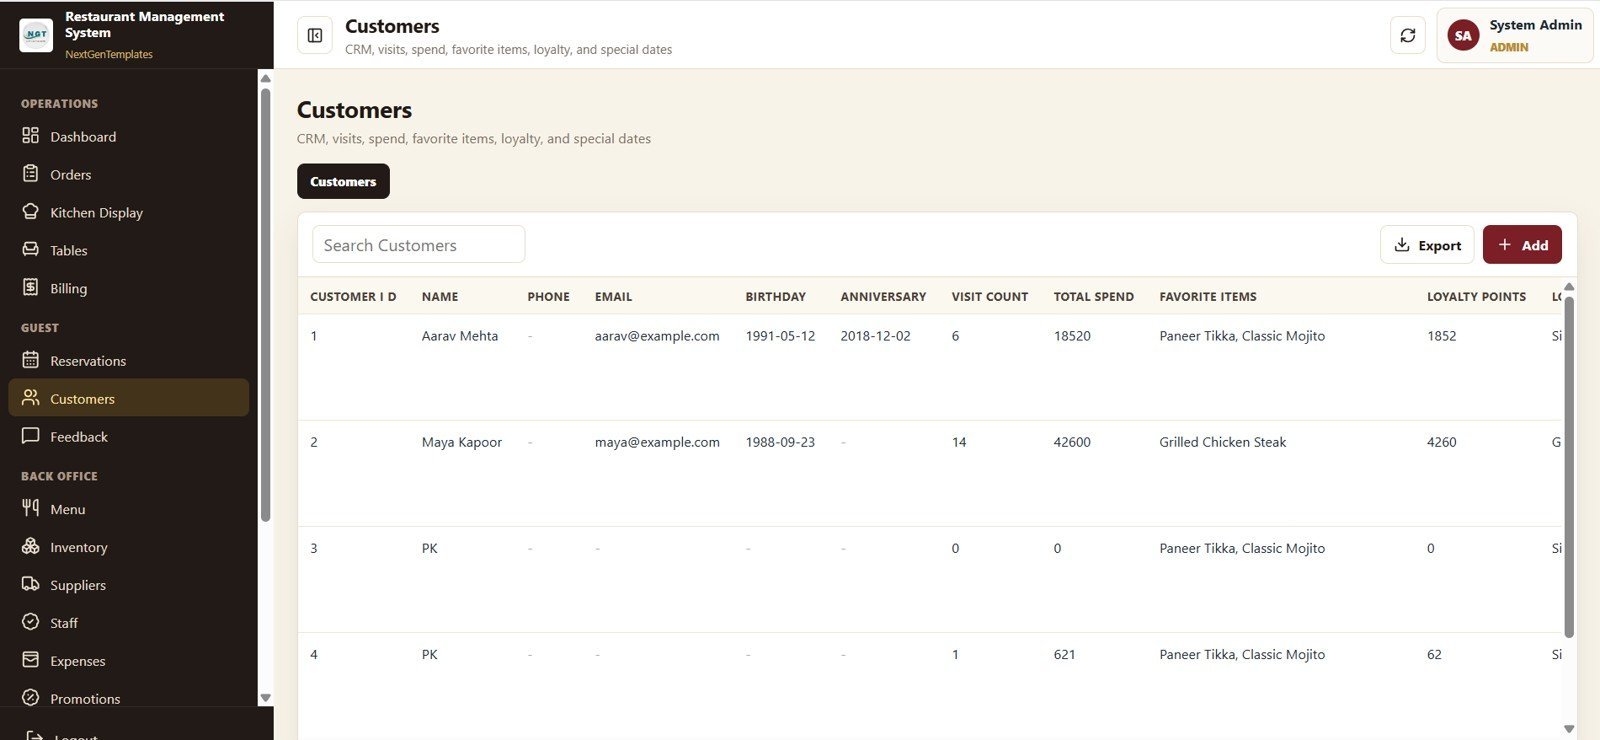This screenshot has width=1600, height=740.
Task: Click the Loyalty Points column header
Action: click(x=1476, y=297)
